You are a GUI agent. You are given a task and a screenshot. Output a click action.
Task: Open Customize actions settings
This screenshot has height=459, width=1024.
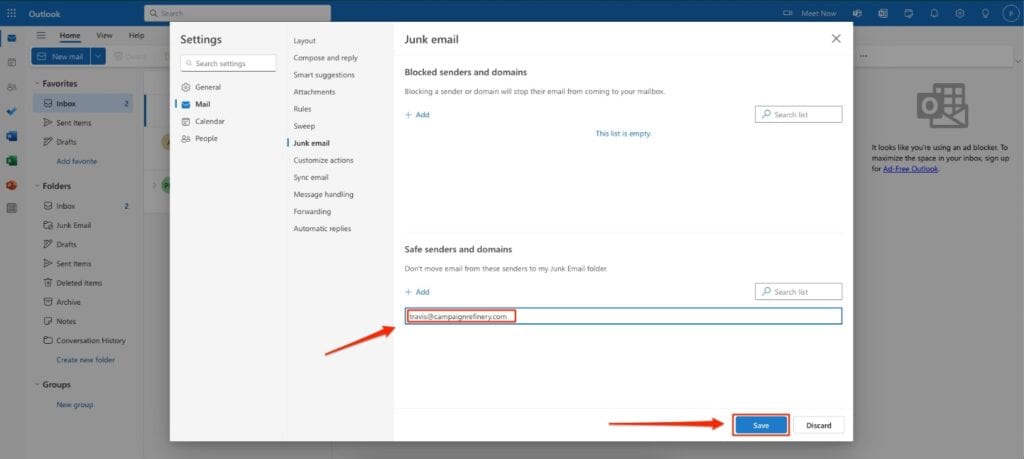click(323, 160)
